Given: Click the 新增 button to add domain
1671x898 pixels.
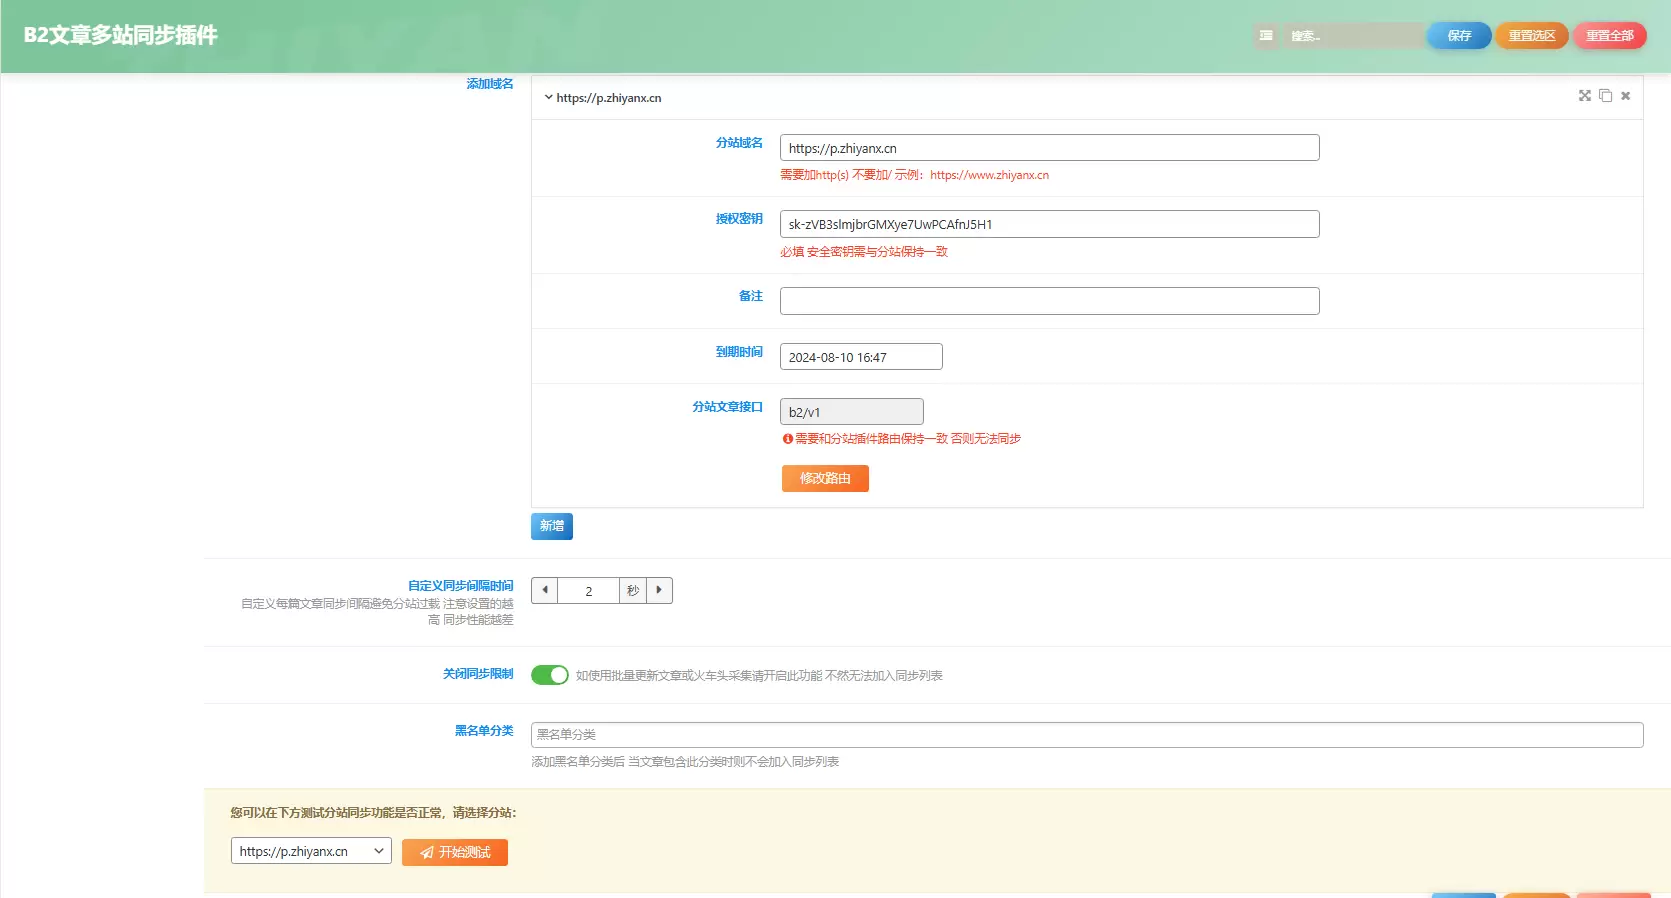Looking at the screenshot, I should coord(552,526).
